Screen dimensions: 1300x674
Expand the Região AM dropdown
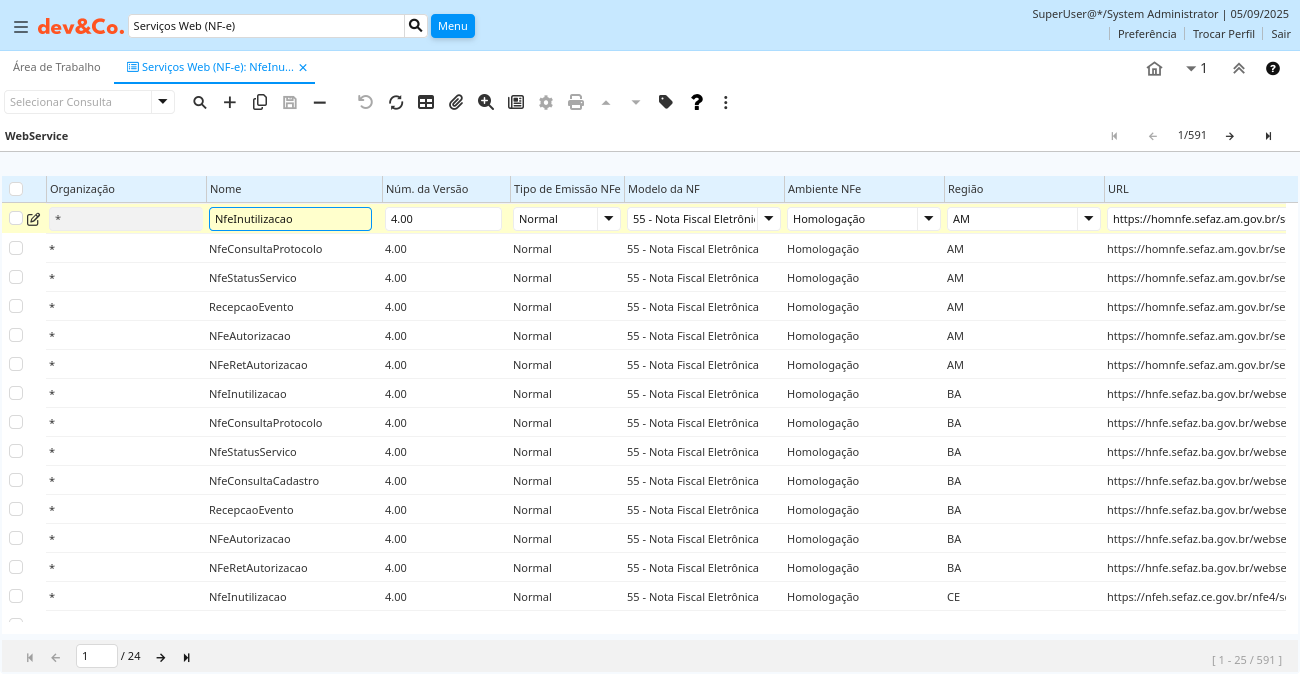(x=1089, y=219)
